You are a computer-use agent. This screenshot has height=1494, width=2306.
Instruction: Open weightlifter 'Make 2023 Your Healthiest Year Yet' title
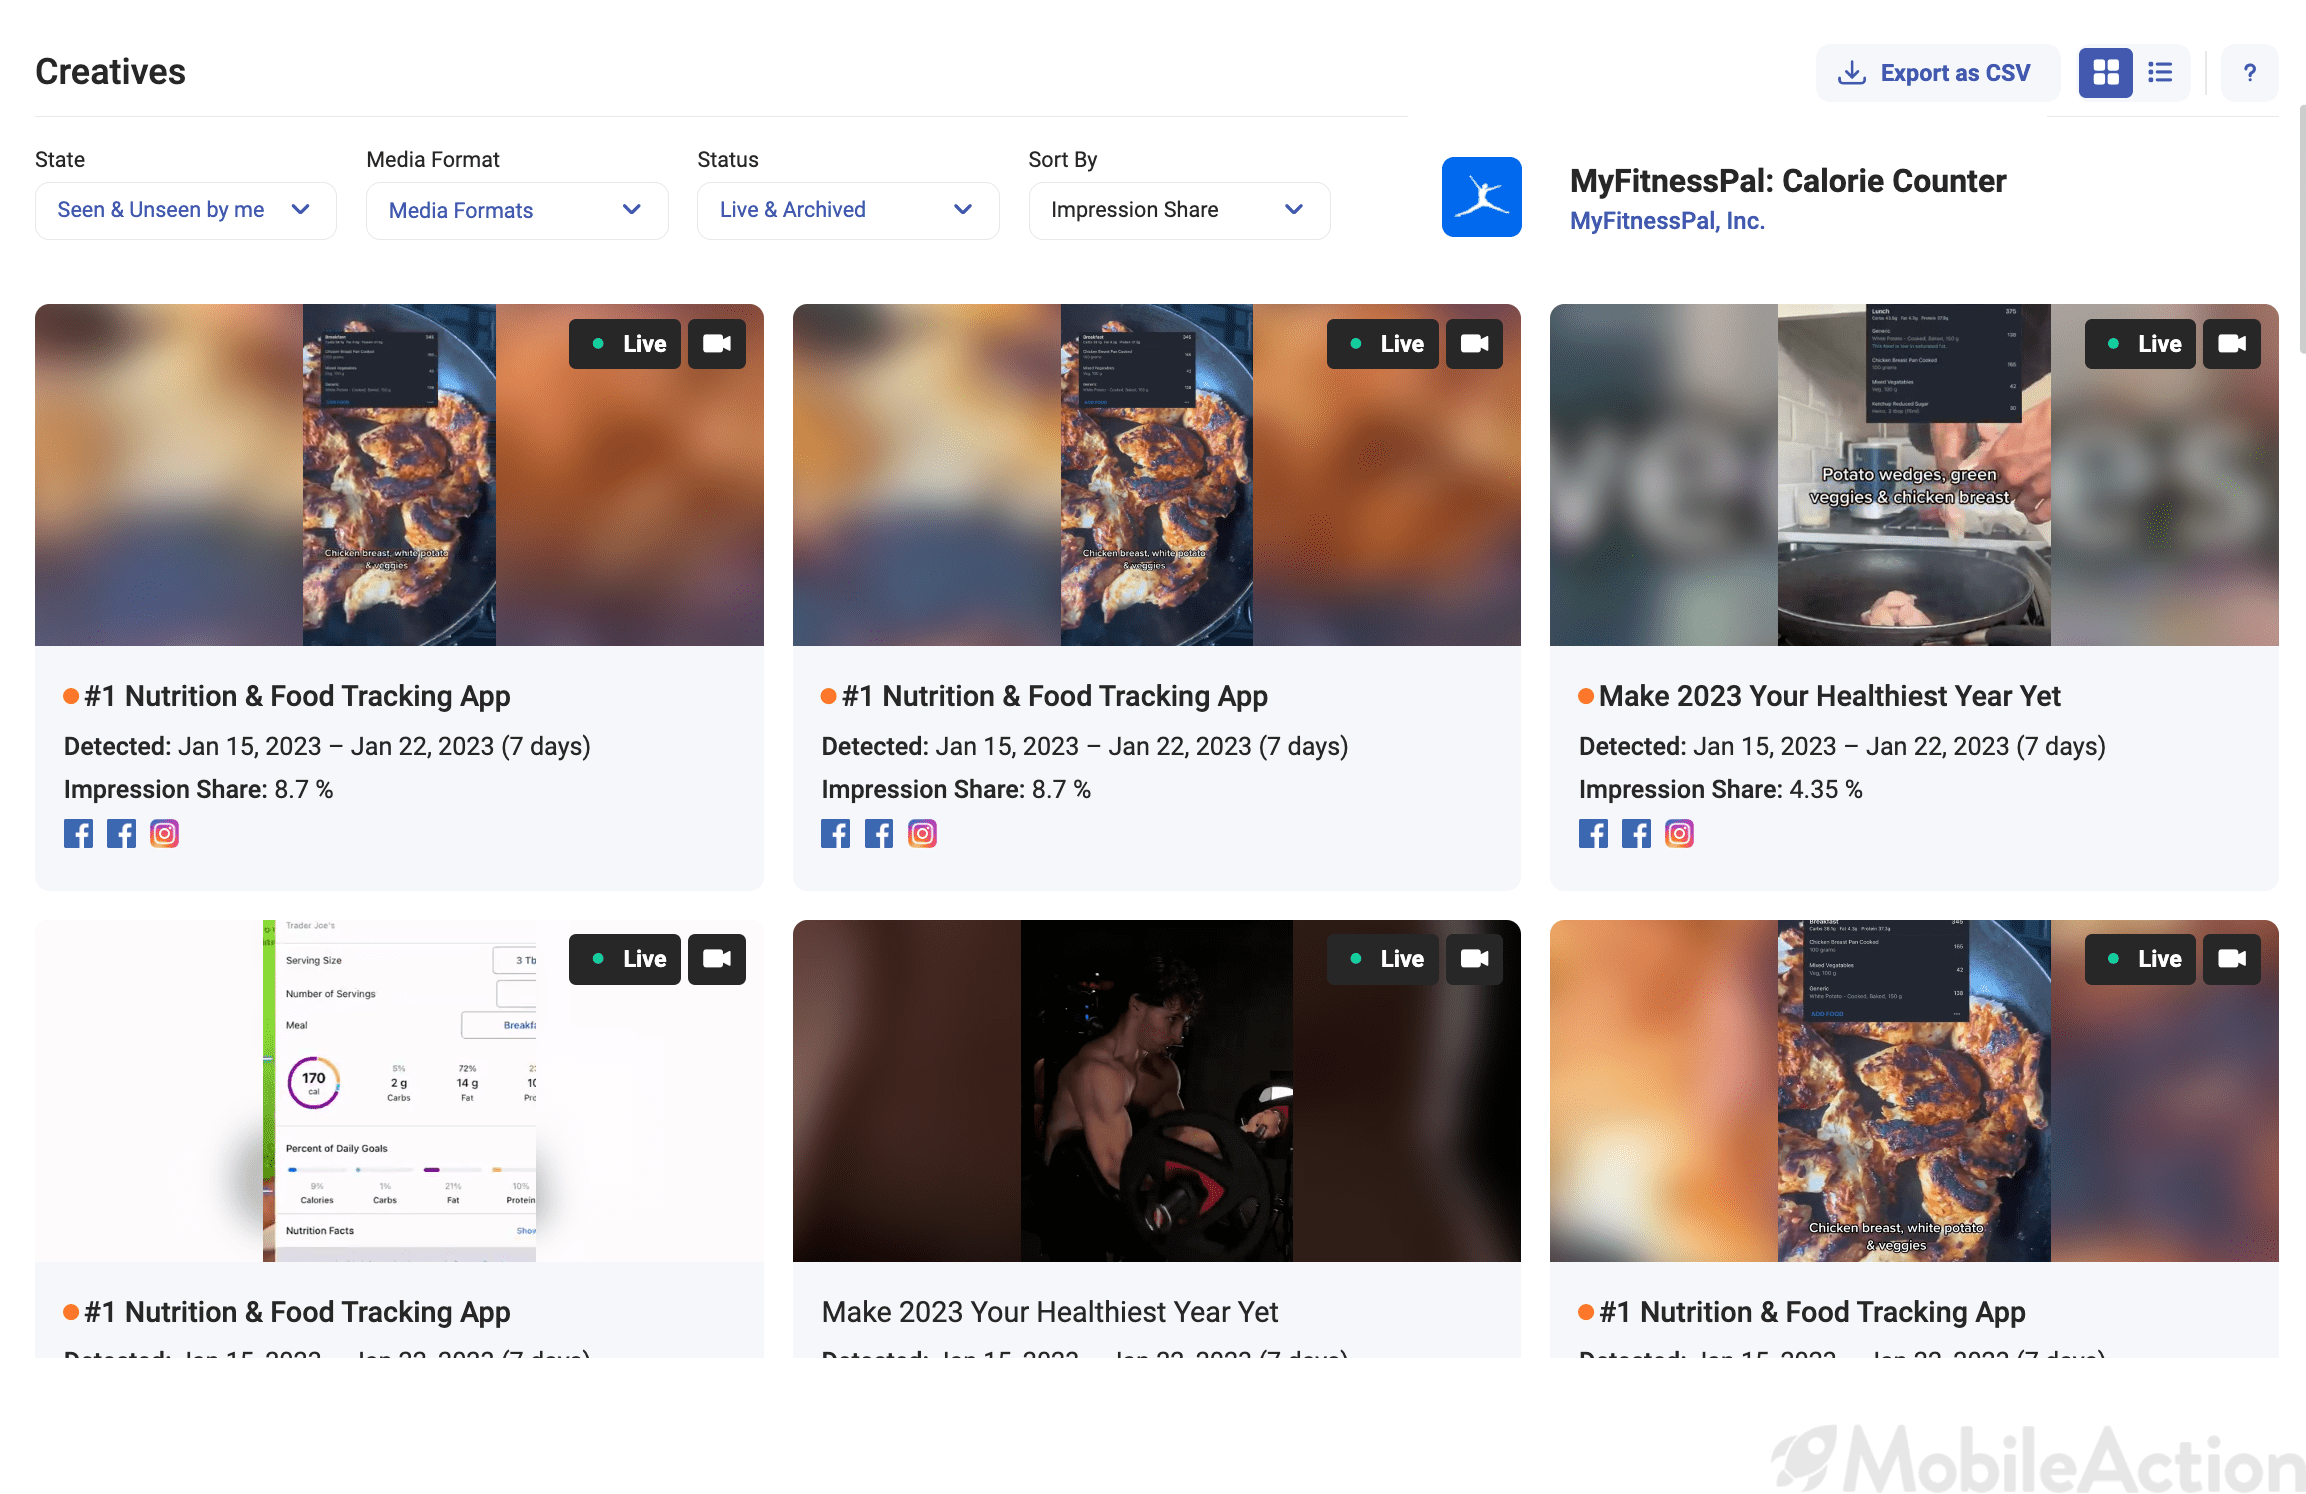(1049, 1312)
